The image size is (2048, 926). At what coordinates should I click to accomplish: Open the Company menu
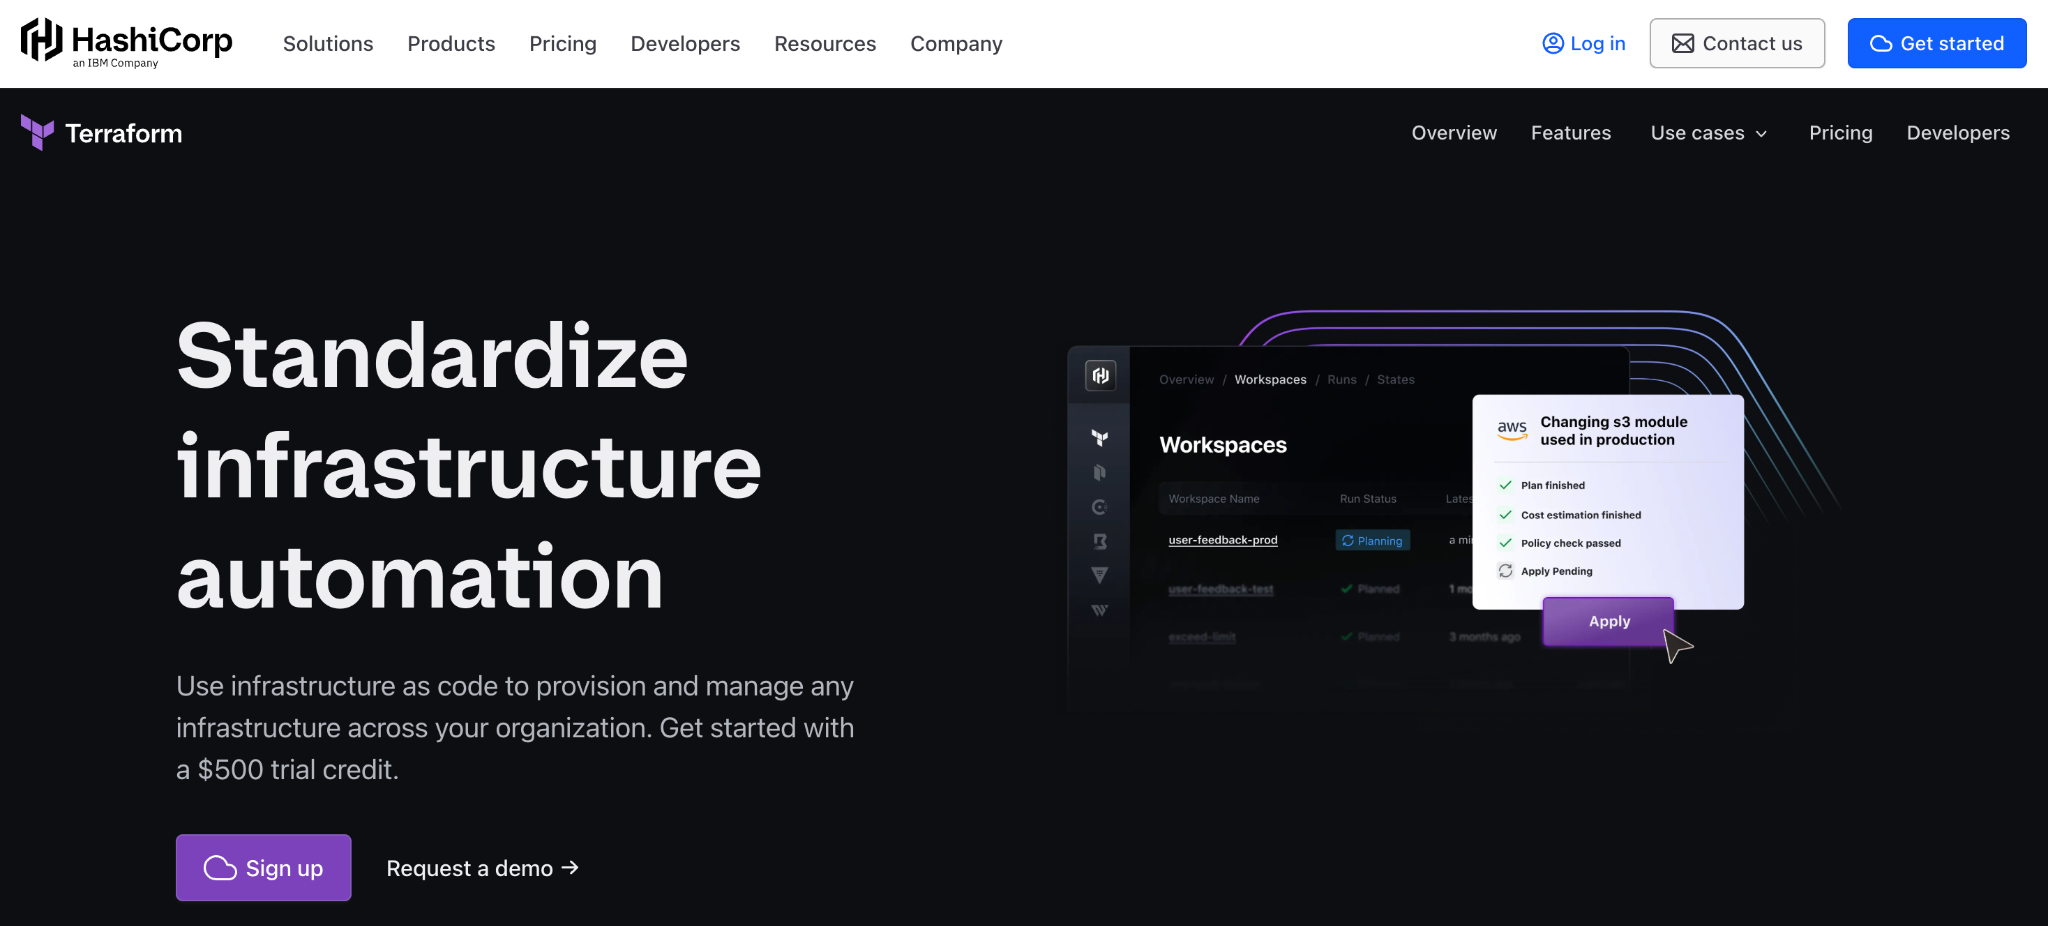pyautogui.click(x=956, y=44)
